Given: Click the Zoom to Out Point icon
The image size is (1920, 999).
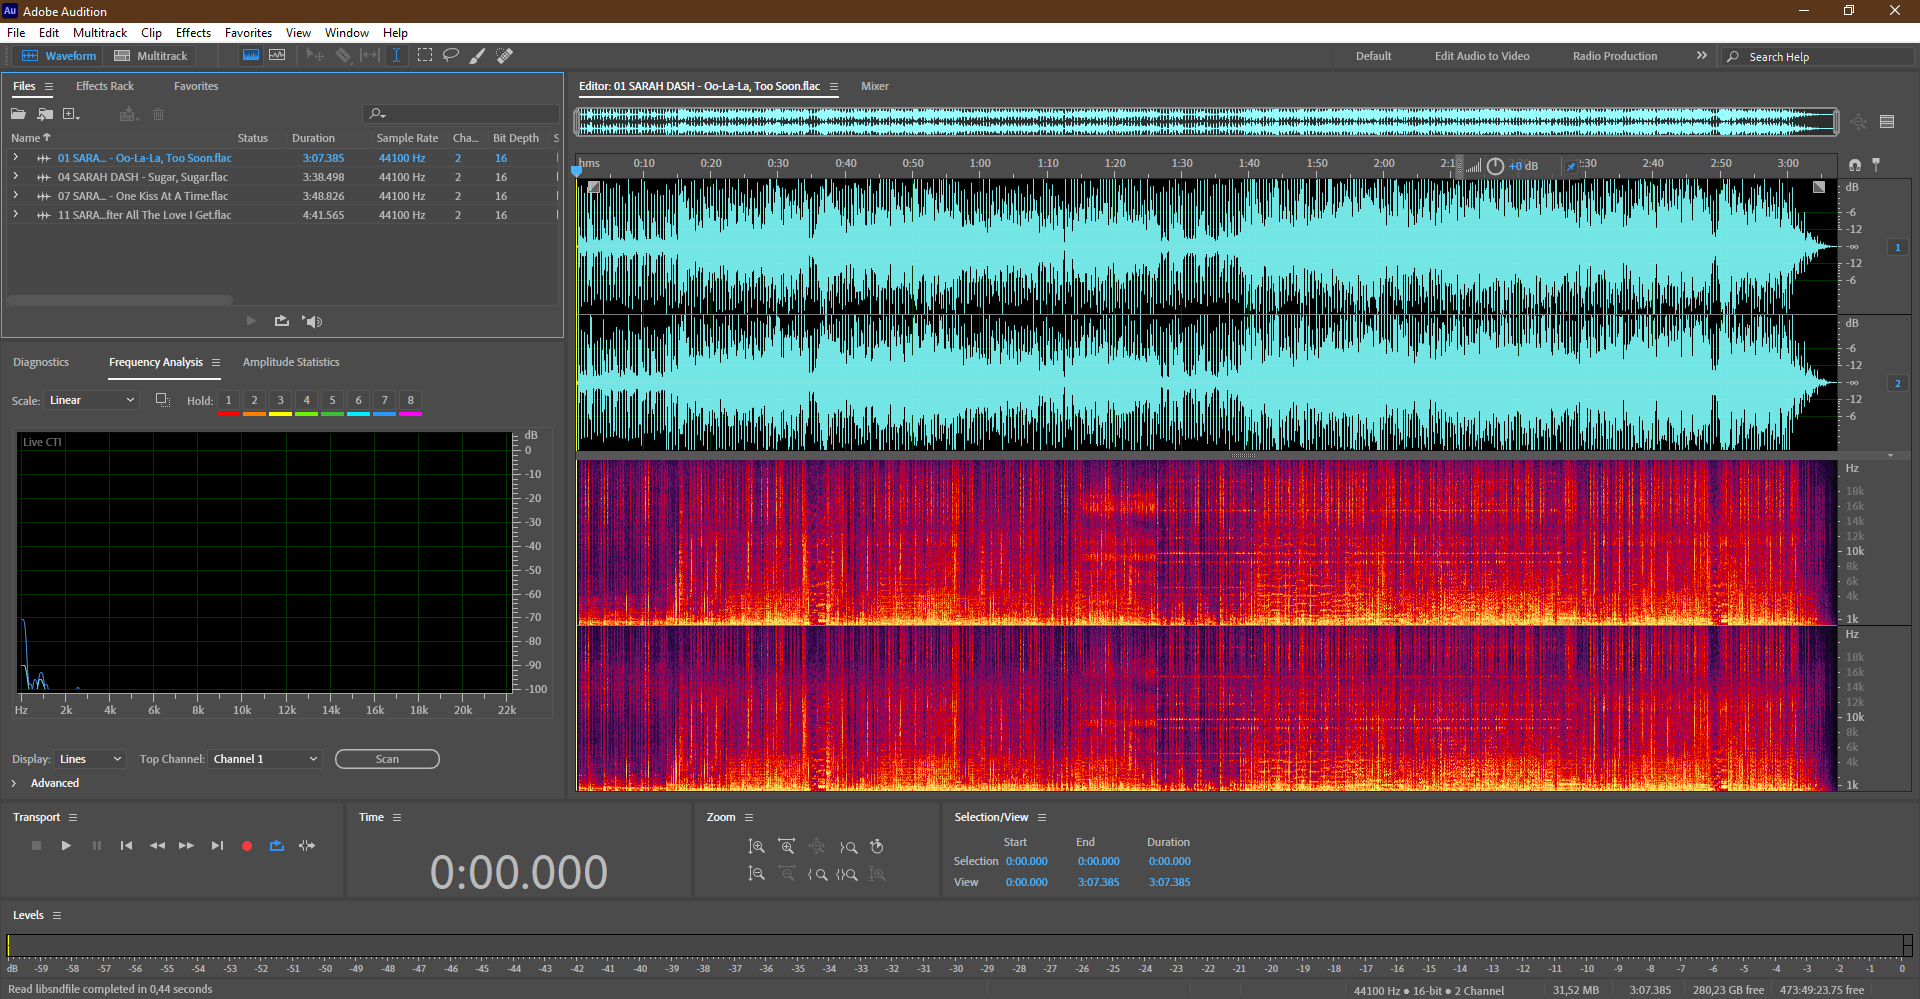Looking at the screenshot, I should tap(817, 874).
